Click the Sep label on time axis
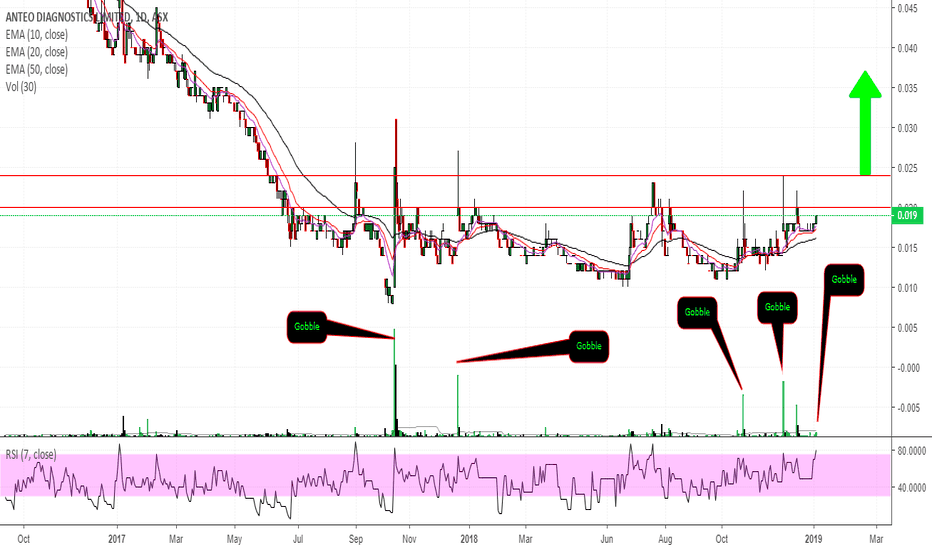Image resolution: width=932 pixels, height=550 pixels. pyautogui.click(x=355, y=539)
